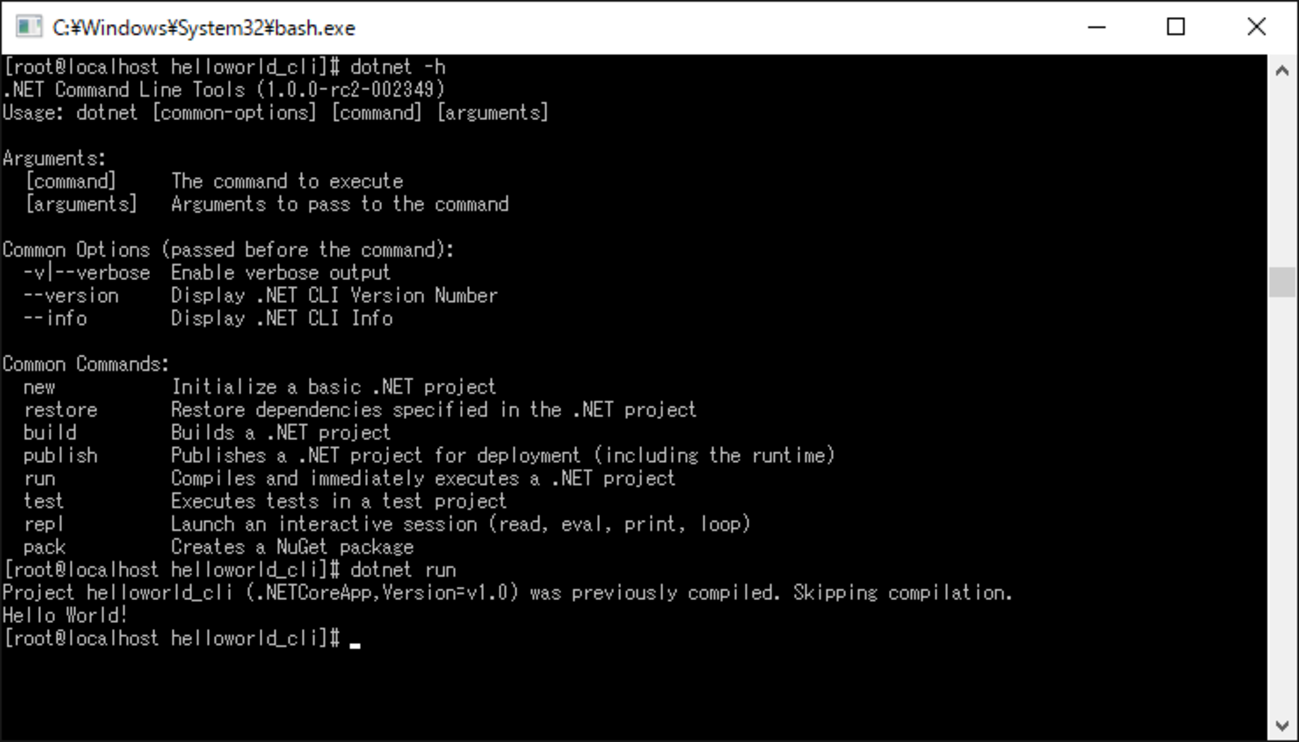
Task: Maximize the bash.exe window
Action: coord(1176,27)
